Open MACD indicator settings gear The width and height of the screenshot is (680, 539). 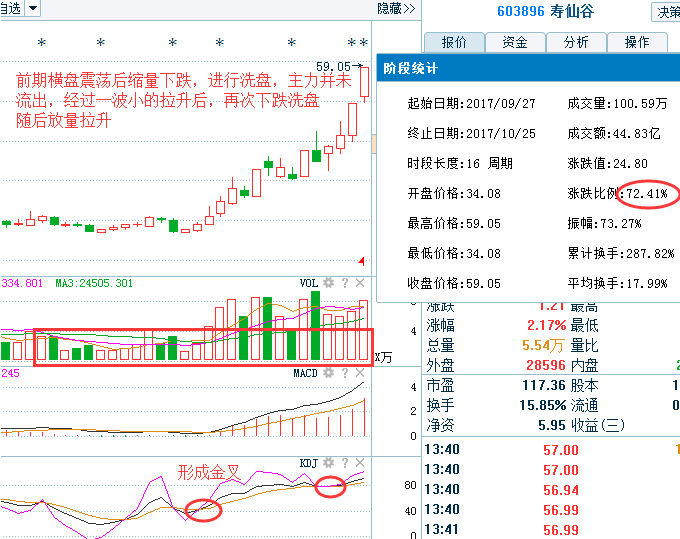click(329, 373)
